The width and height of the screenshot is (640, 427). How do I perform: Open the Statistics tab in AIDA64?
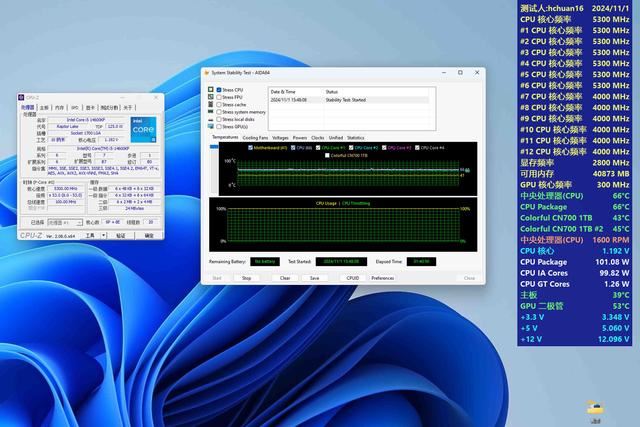(356, 137)
